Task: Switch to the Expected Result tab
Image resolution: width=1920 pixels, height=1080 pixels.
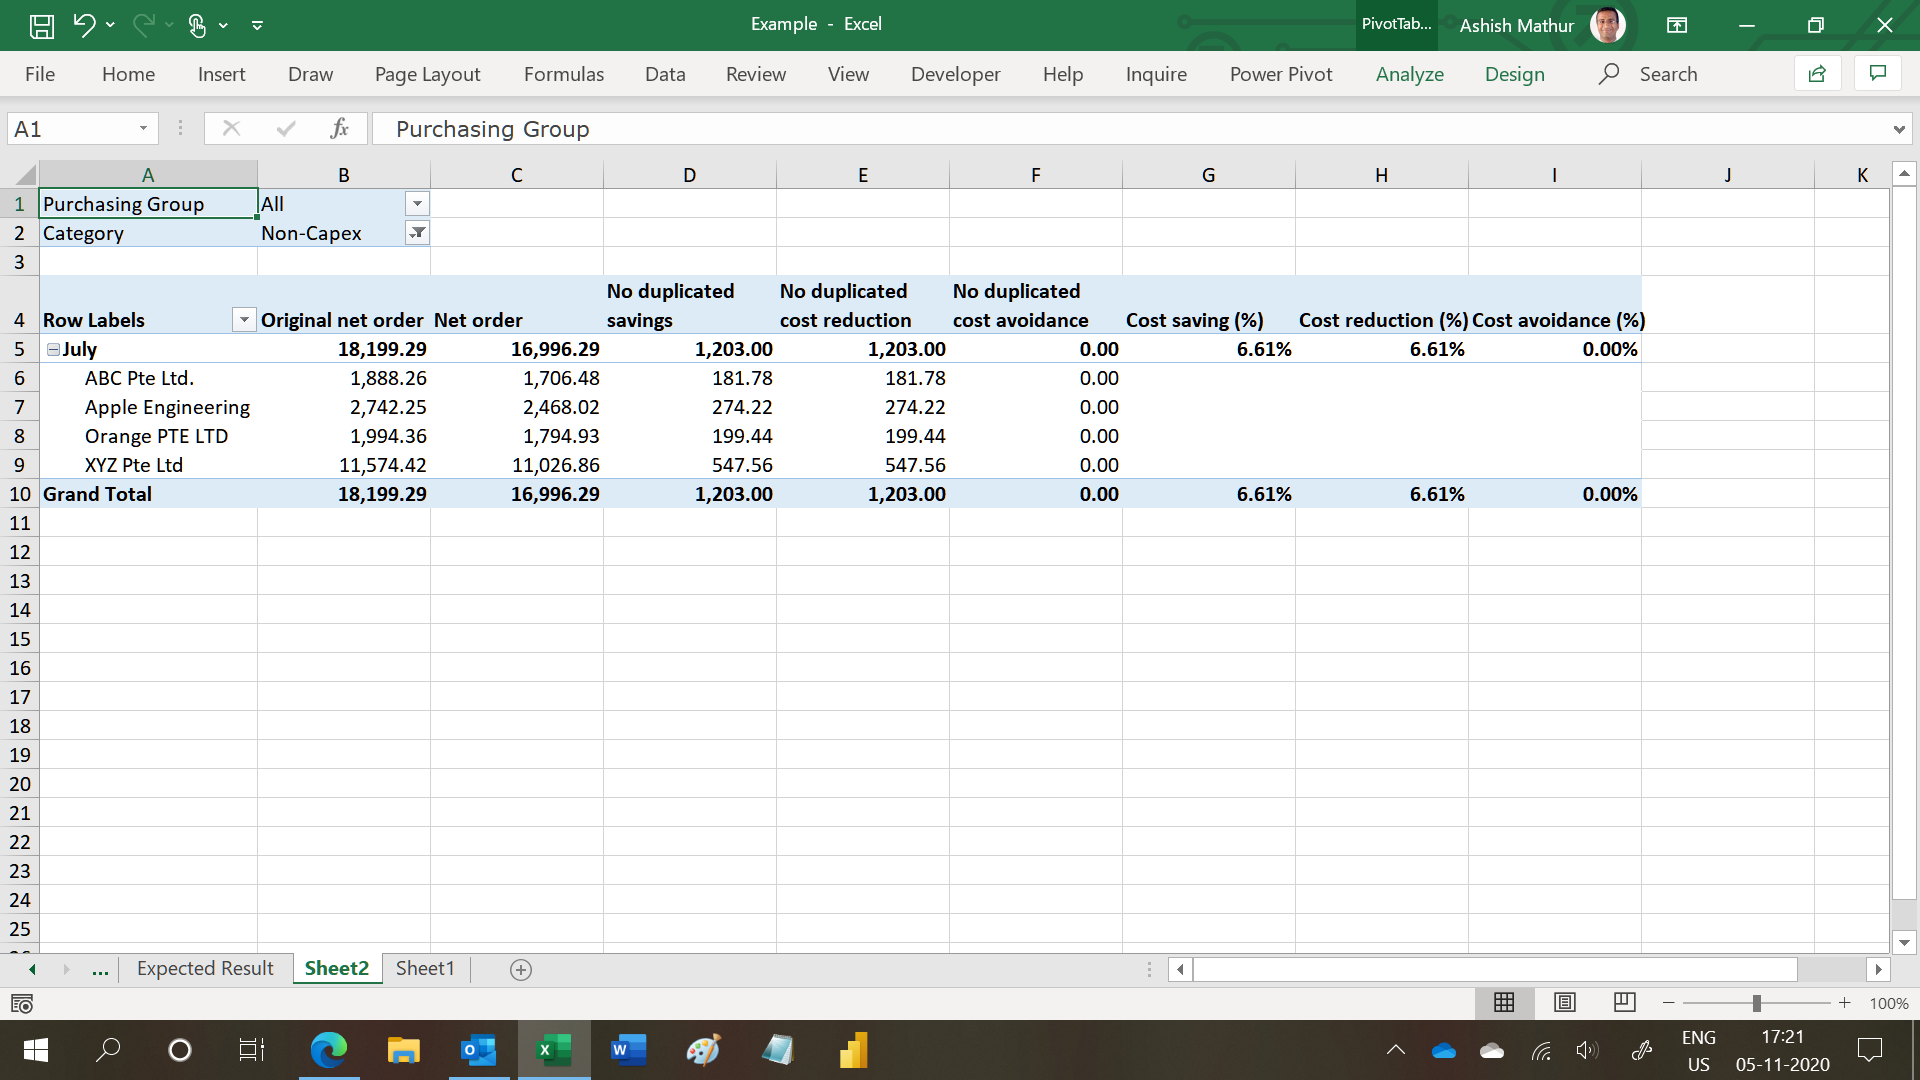Action: [204, 969]
